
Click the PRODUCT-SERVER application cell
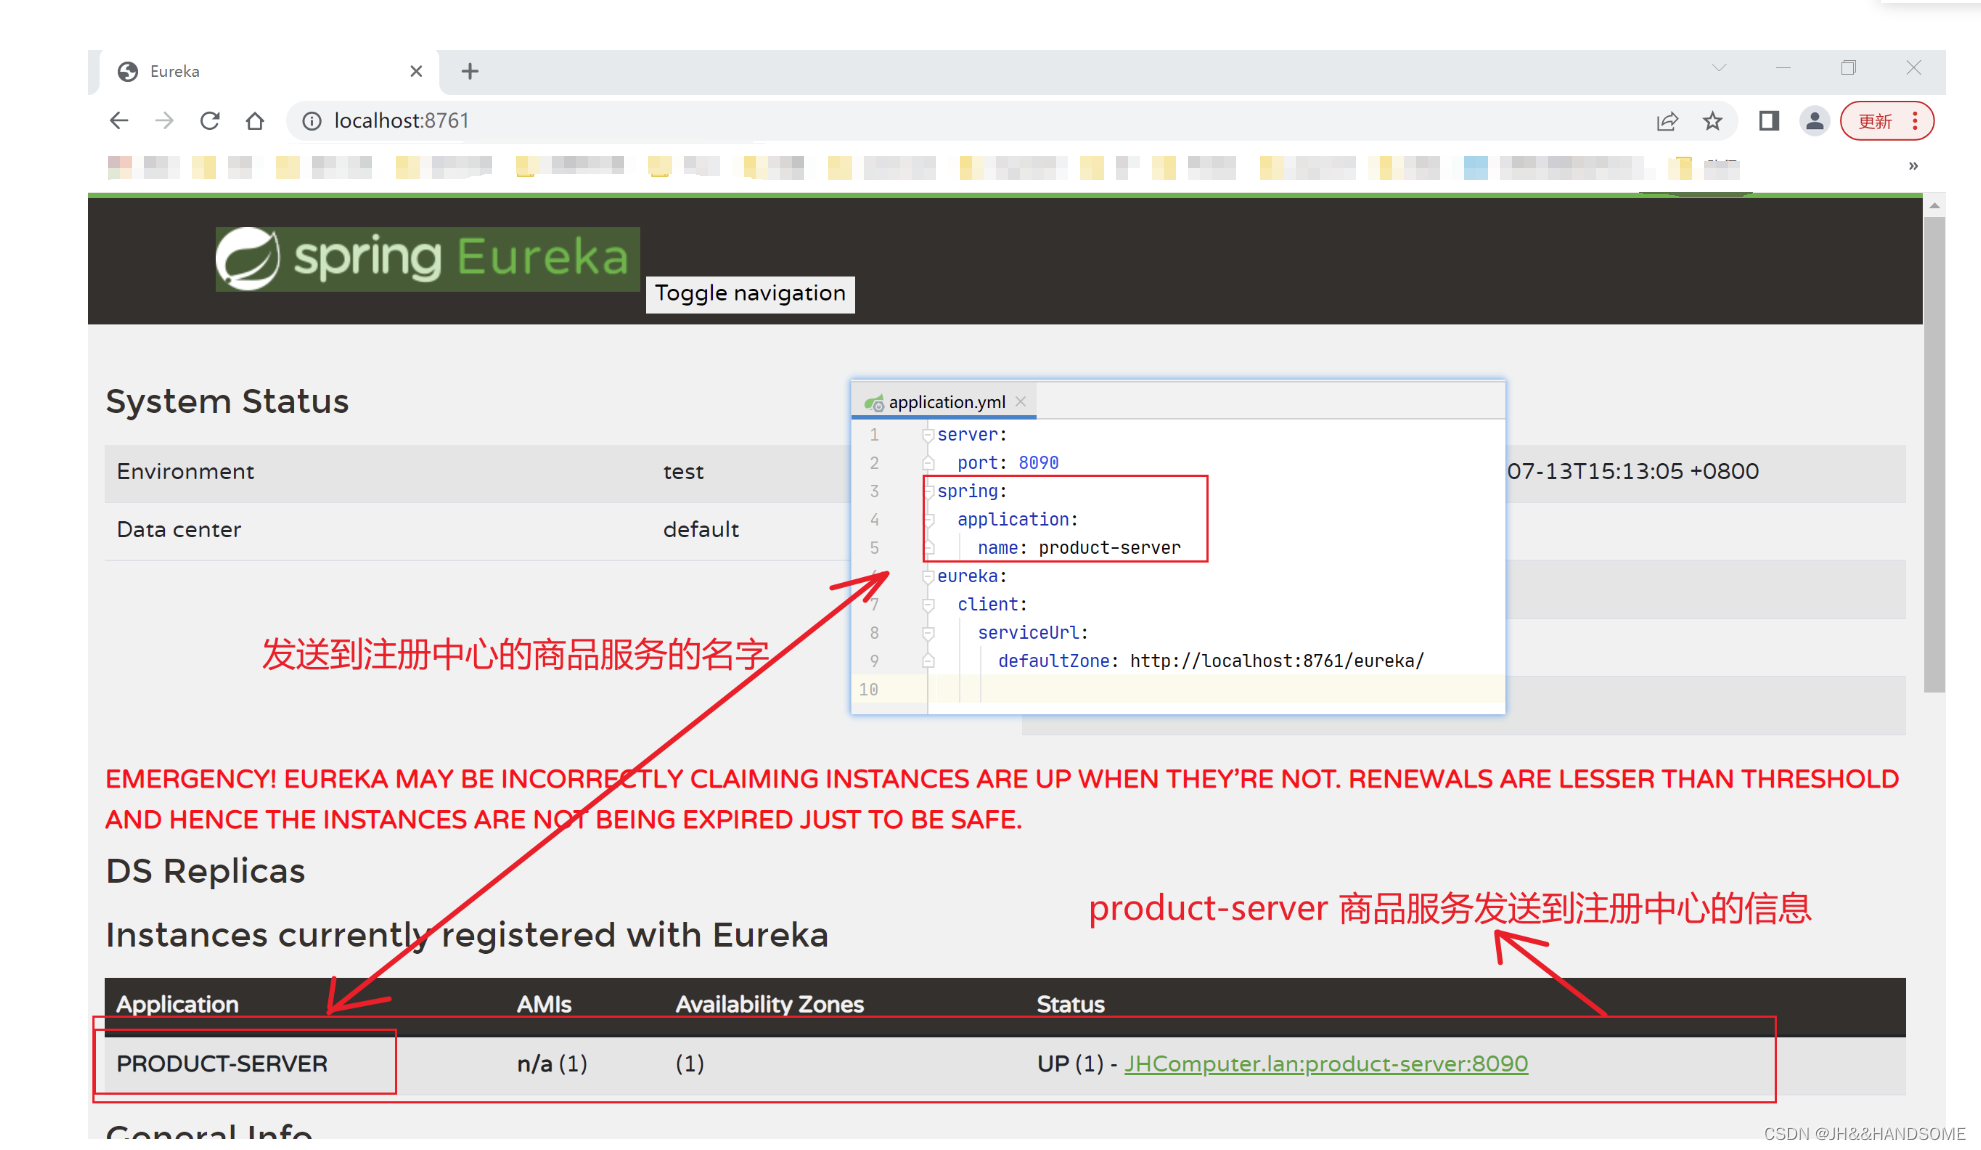coord(222,1064)
